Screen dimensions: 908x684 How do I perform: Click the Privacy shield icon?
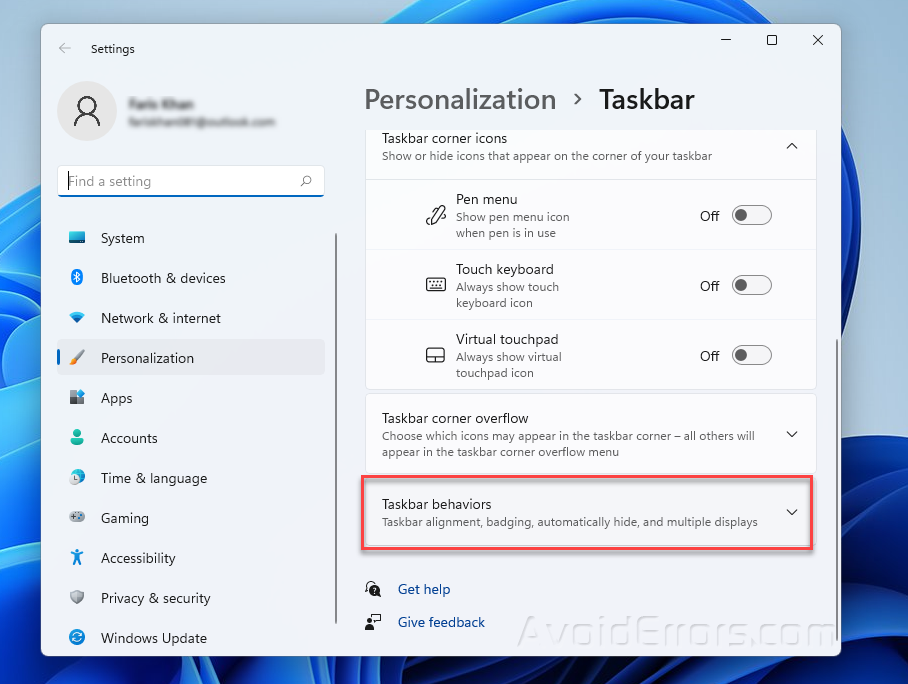(x=77, y=597)
